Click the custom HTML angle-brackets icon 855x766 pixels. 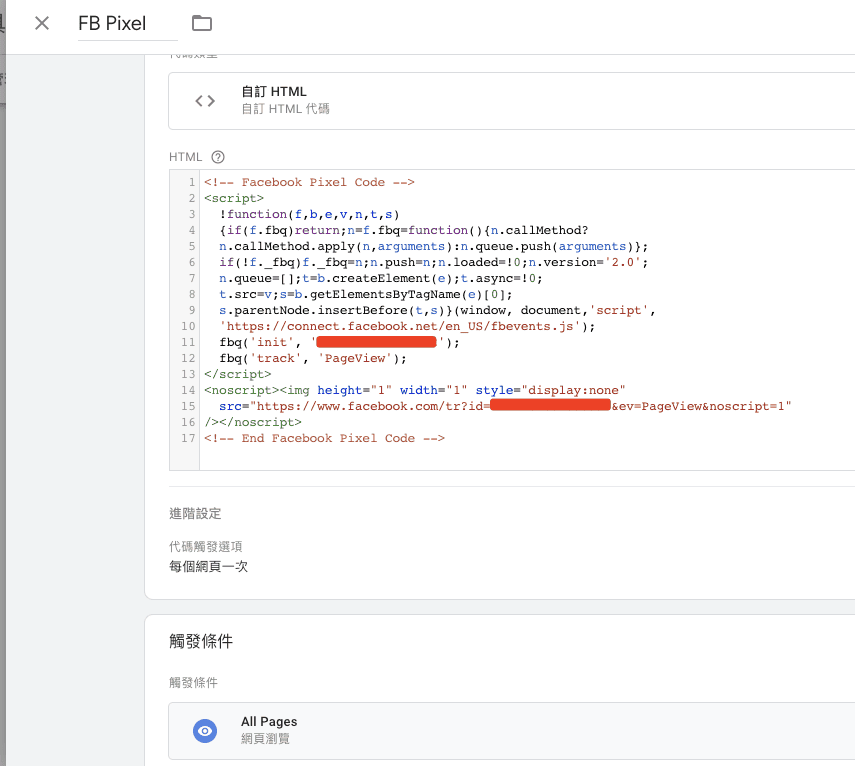click(205, 100)
